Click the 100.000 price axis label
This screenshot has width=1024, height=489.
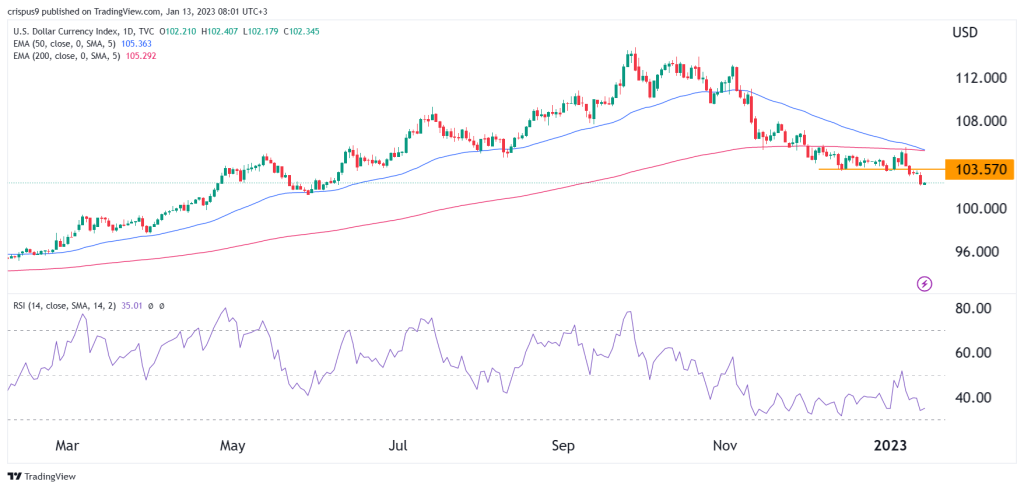[x=981, y=209]
